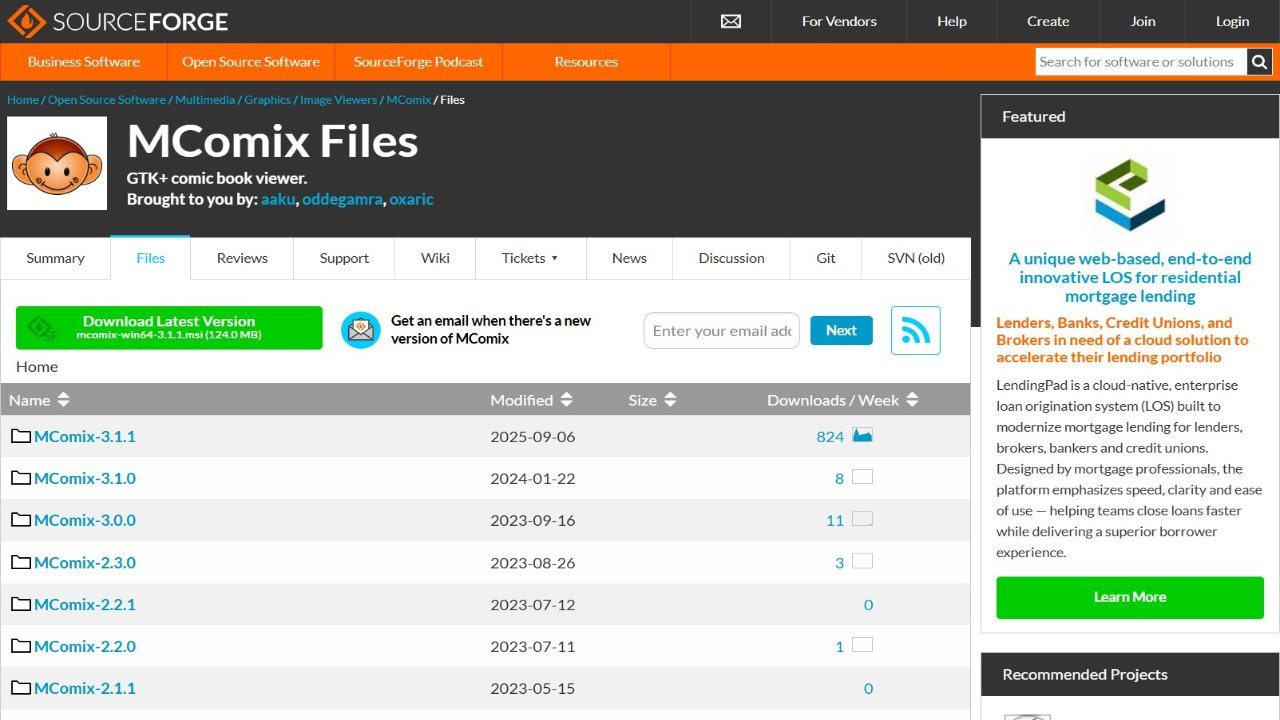
Task: Go to Home breadcrumb link
Action: [x=23, y=100]
